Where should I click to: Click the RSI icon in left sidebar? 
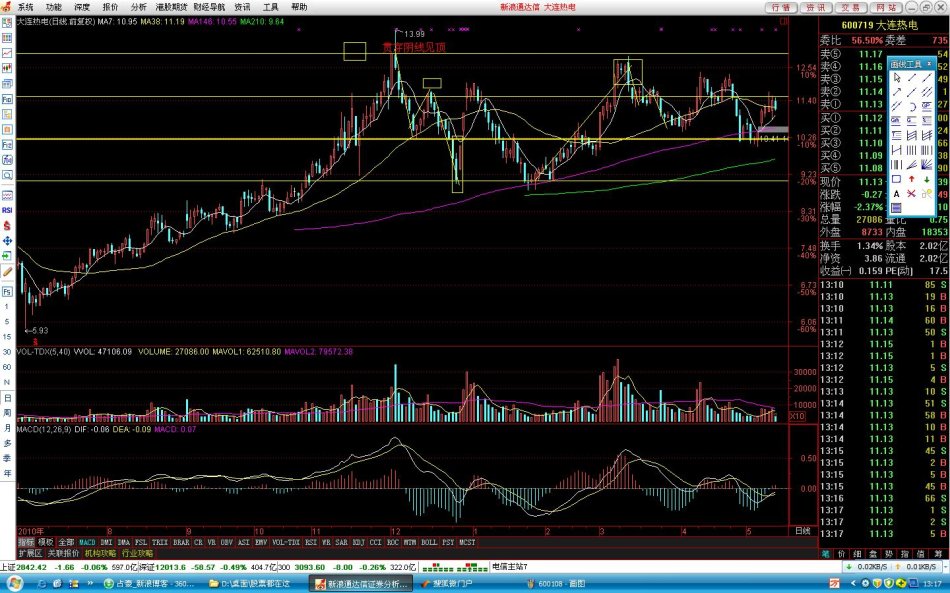(7, 211)
